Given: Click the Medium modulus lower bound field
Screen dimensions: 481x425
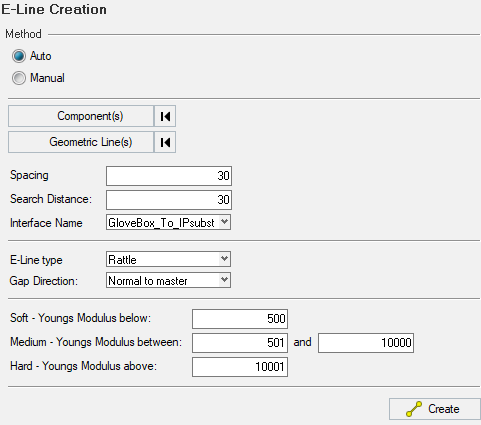Looking at the screenshot, I should [240, 343].
